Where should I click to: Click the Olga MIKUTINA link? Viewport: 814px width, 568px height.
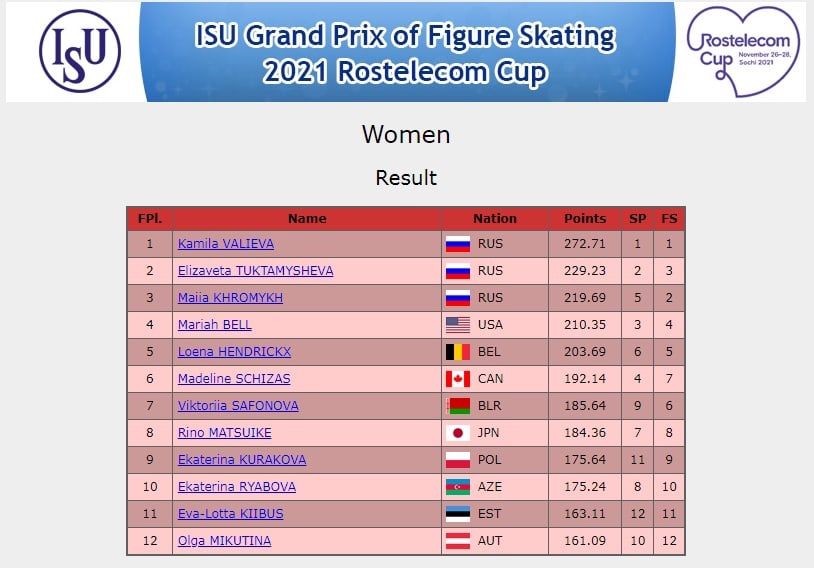(224, 540)
